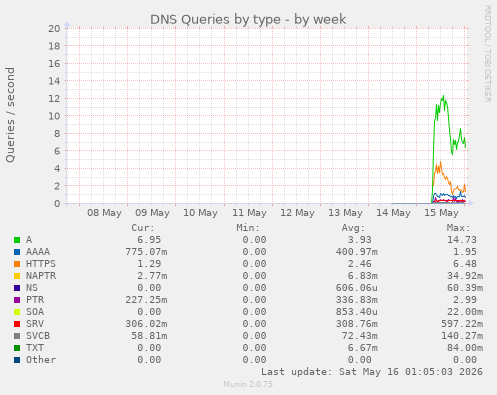Viewport: 497px width, 395px height.
Task: Click the y-axis value 20 label
Action: click(54, 28)
